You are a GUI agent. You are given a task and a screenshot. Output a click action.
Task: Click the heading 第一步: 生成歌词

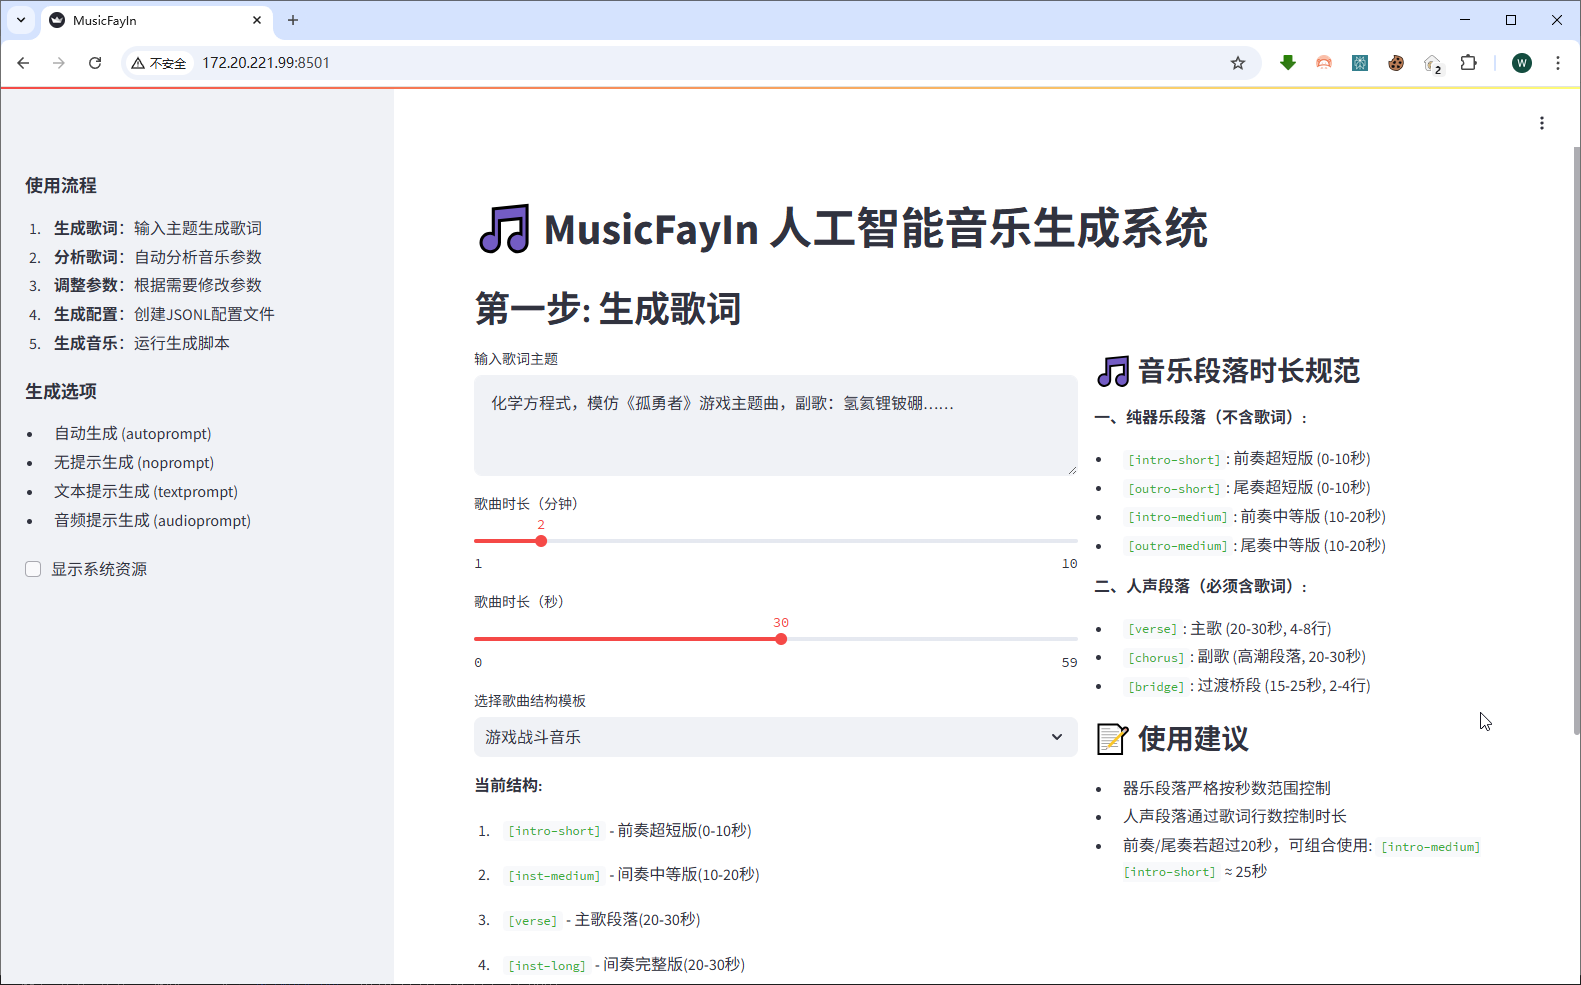pyautogui.click(x=608, y=309)
